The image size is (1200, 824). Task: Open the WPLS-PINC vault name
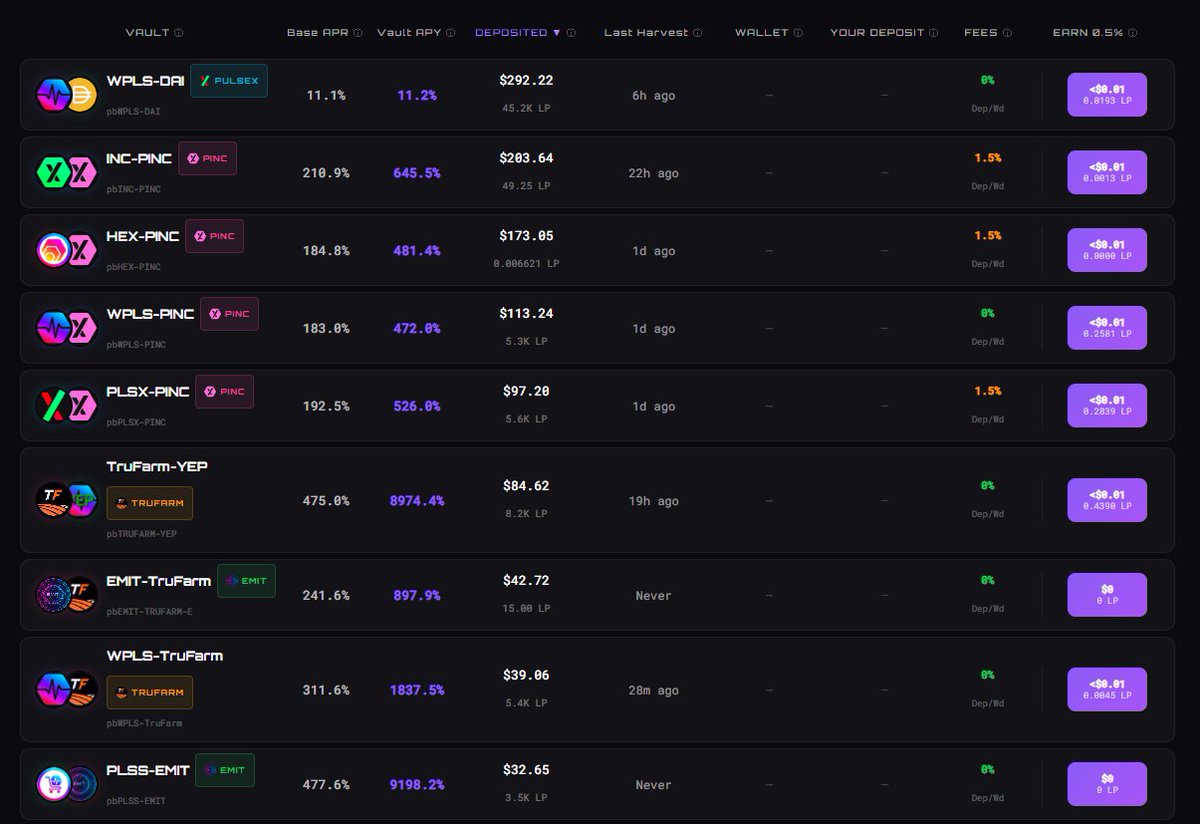(151, 314)
